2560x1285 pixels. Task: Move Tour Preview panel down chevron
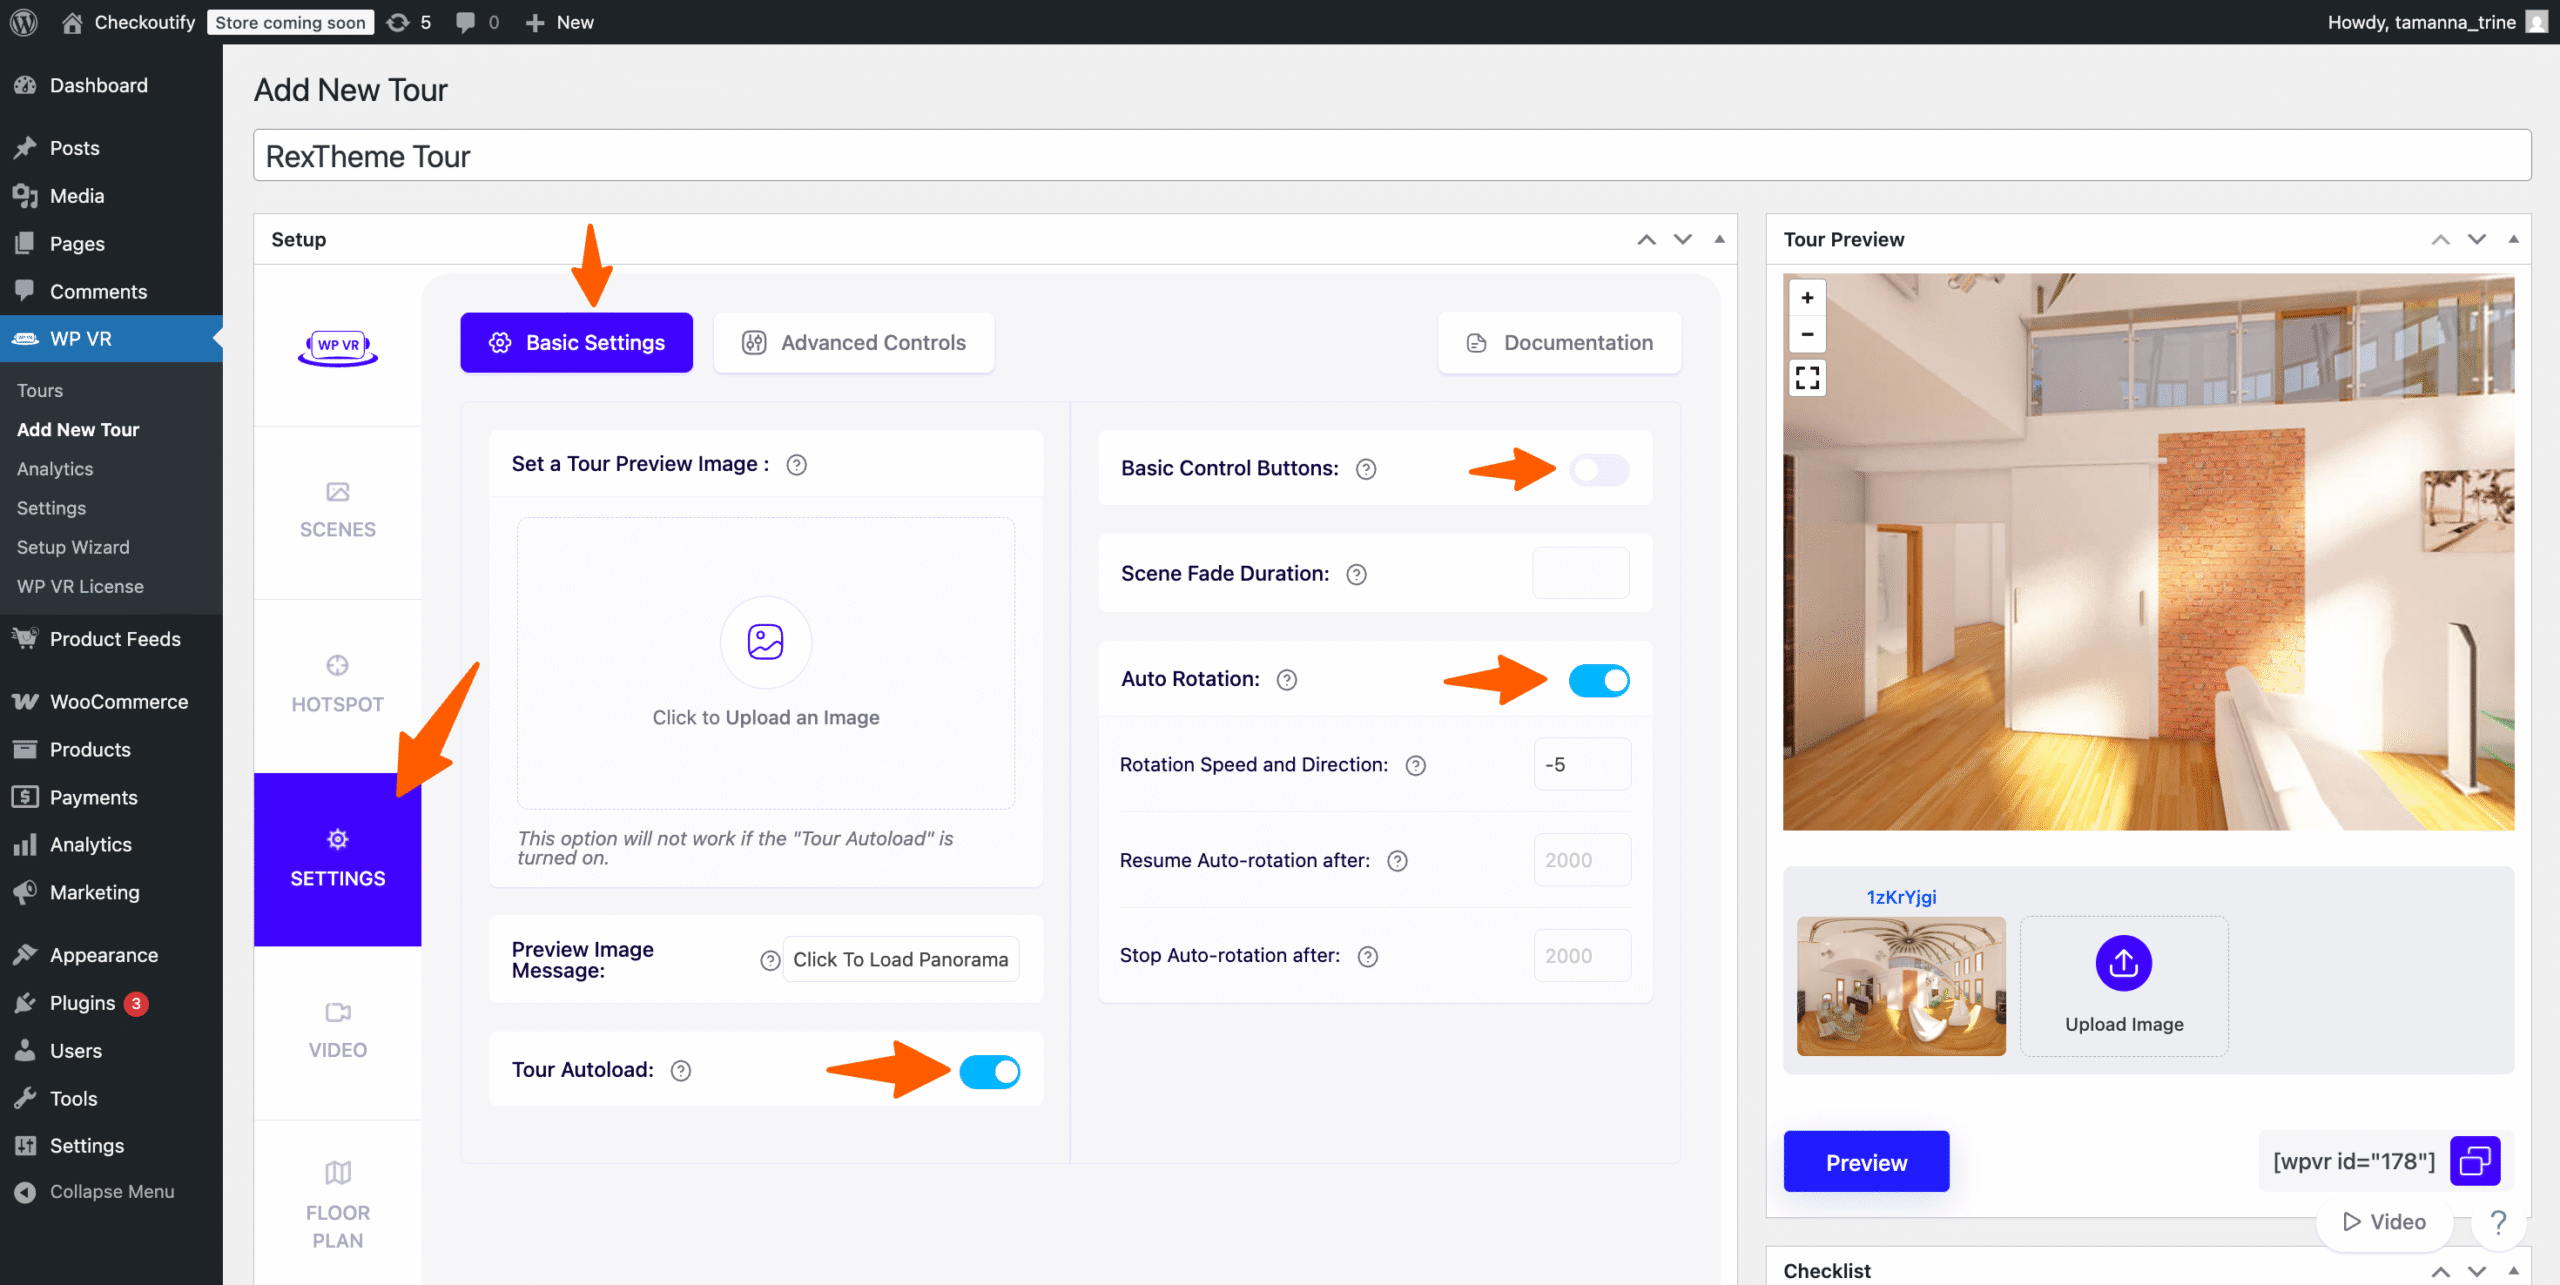pyautogui.click(x=2477, y=239)
